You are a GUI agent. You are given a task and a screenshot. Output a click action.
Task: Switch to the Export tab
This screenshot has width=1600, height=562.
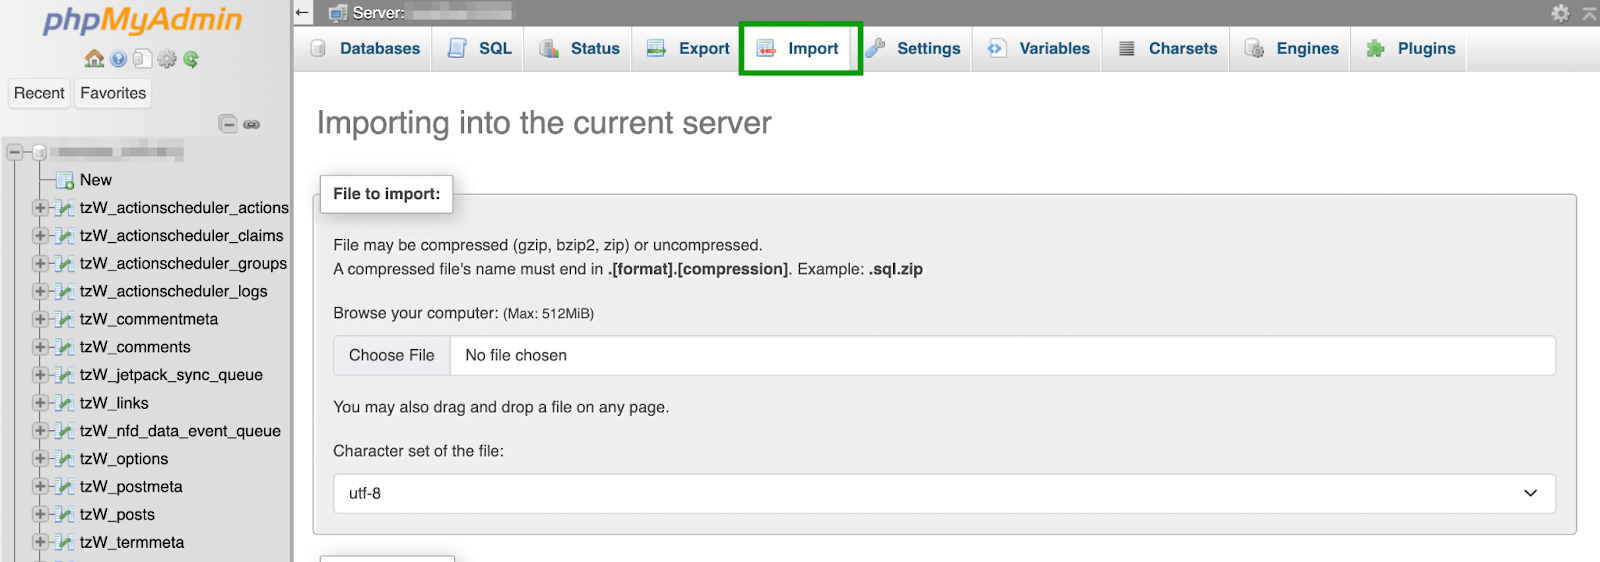(689, 48)
